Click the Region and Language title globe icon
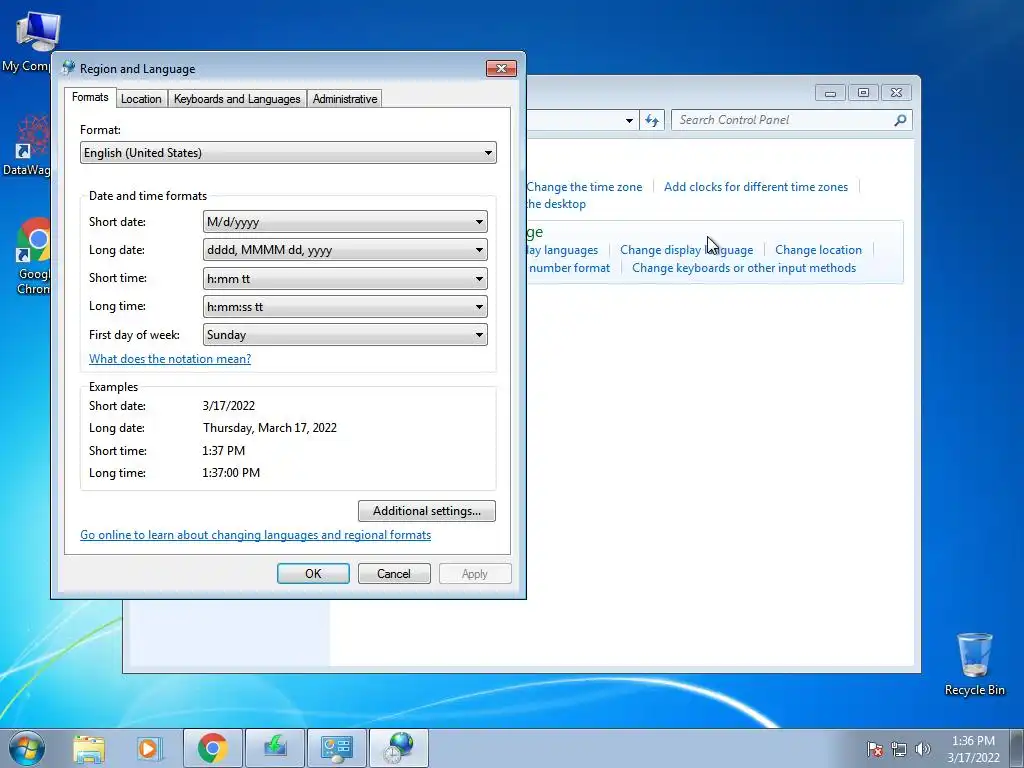Image resolution: width=1024 pixels, height=768 pixels. click(69, 68)
